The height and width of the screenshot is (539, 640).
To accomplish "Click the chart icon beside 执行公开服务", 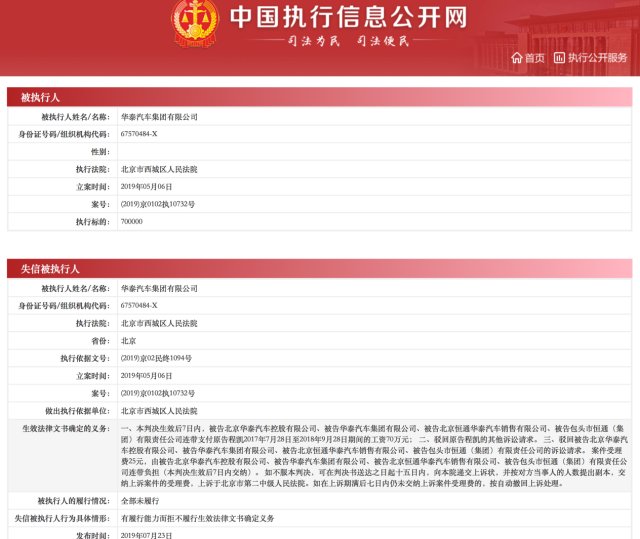I will 559,58.
